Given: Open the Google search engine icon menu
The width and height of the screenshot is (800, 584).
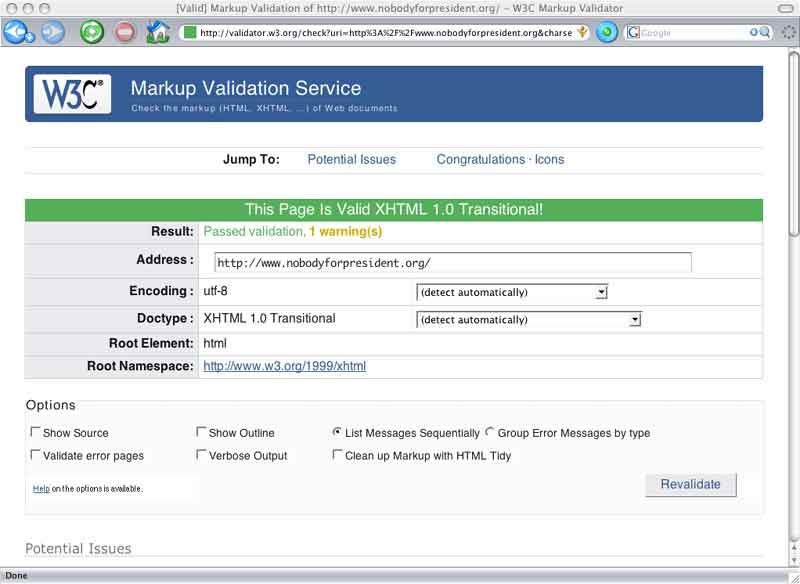Looking at the screenshot, I should click(x=633, y=33).
